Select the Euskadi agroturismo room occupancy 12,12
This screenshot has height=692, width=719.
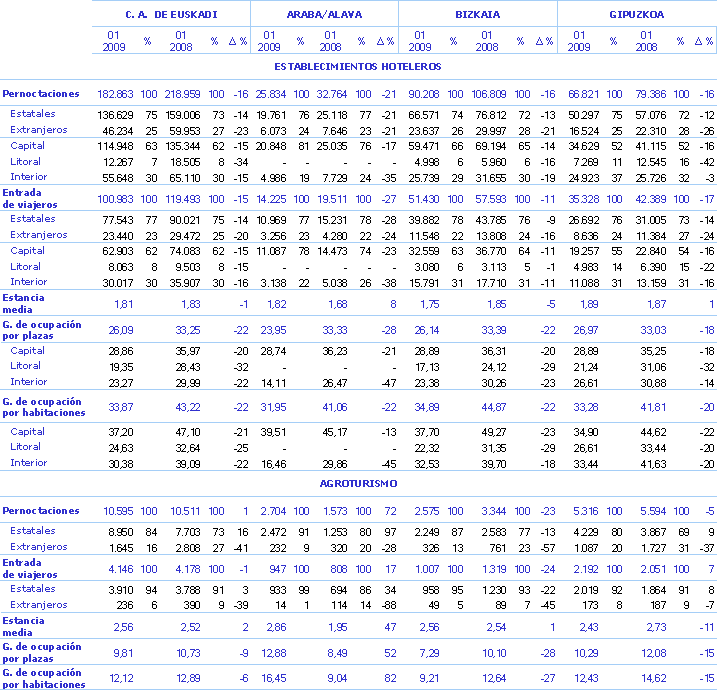pos(119,680)
